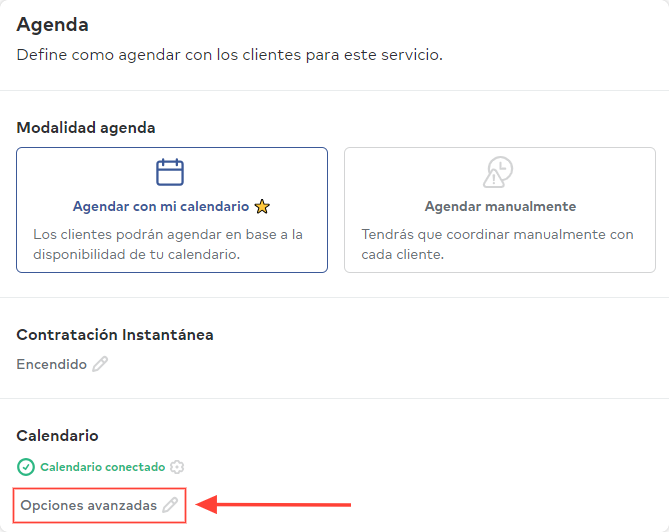Click the yellow star beside Agendar con mi calendario

262,206
